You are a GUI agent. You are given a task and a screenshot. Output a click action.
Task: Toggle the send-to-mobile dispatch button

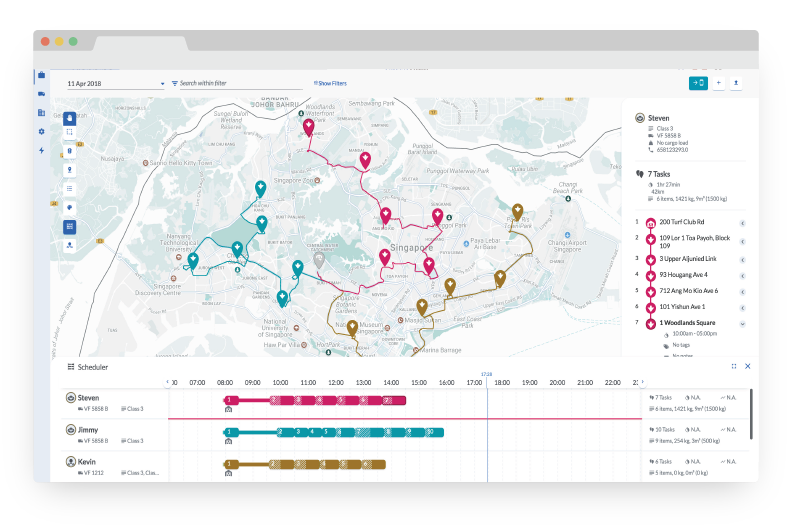pyautogui.click(x=698, y=83)
